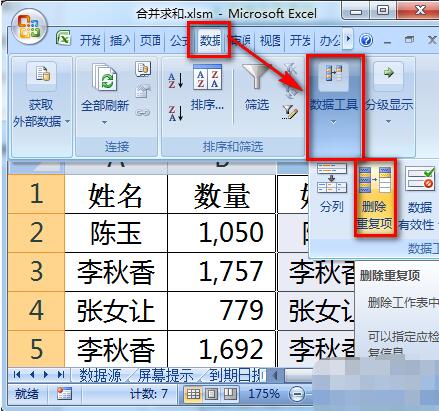This screenshot has width=439, height=411.
Task: Open the 开始 ribbon tab
Action: 90,41
